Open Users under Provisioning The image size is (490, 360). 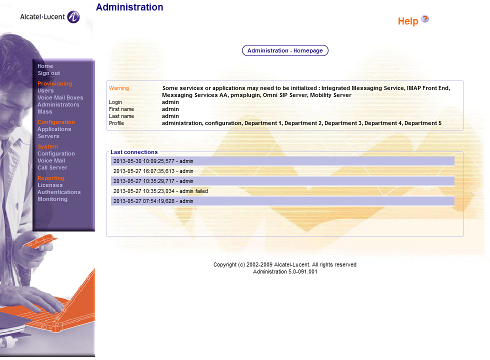click(46, 91)
